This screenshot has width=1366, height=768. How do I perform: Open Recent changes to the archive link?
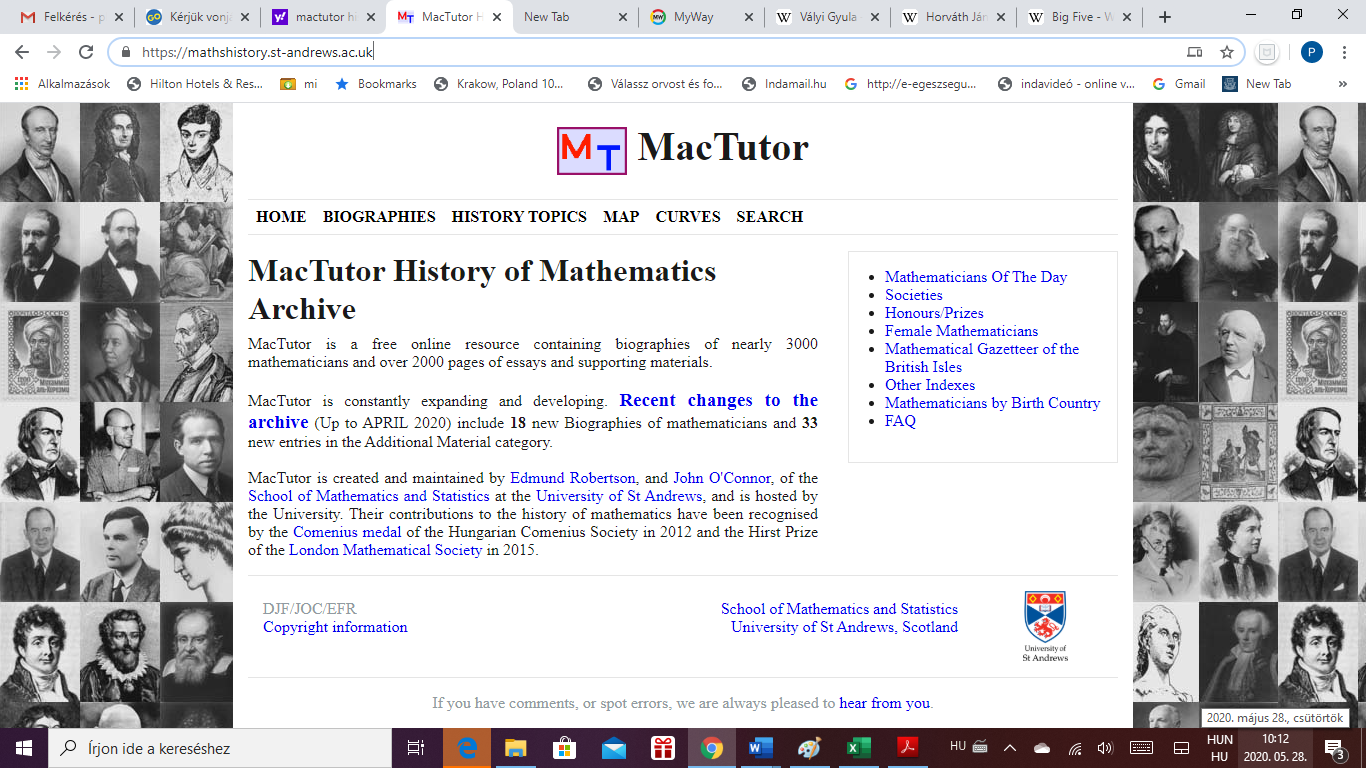pyautogui.click(x=533, y=411)
